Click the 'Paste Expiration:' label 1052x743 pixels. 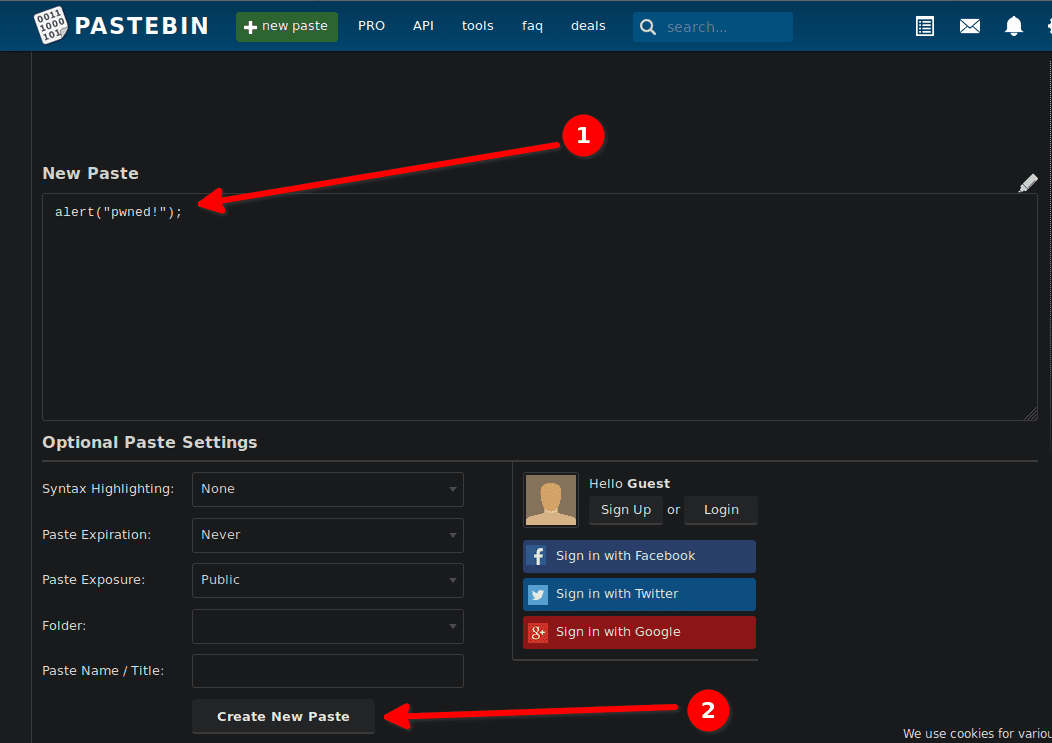(x=97, y=535)
